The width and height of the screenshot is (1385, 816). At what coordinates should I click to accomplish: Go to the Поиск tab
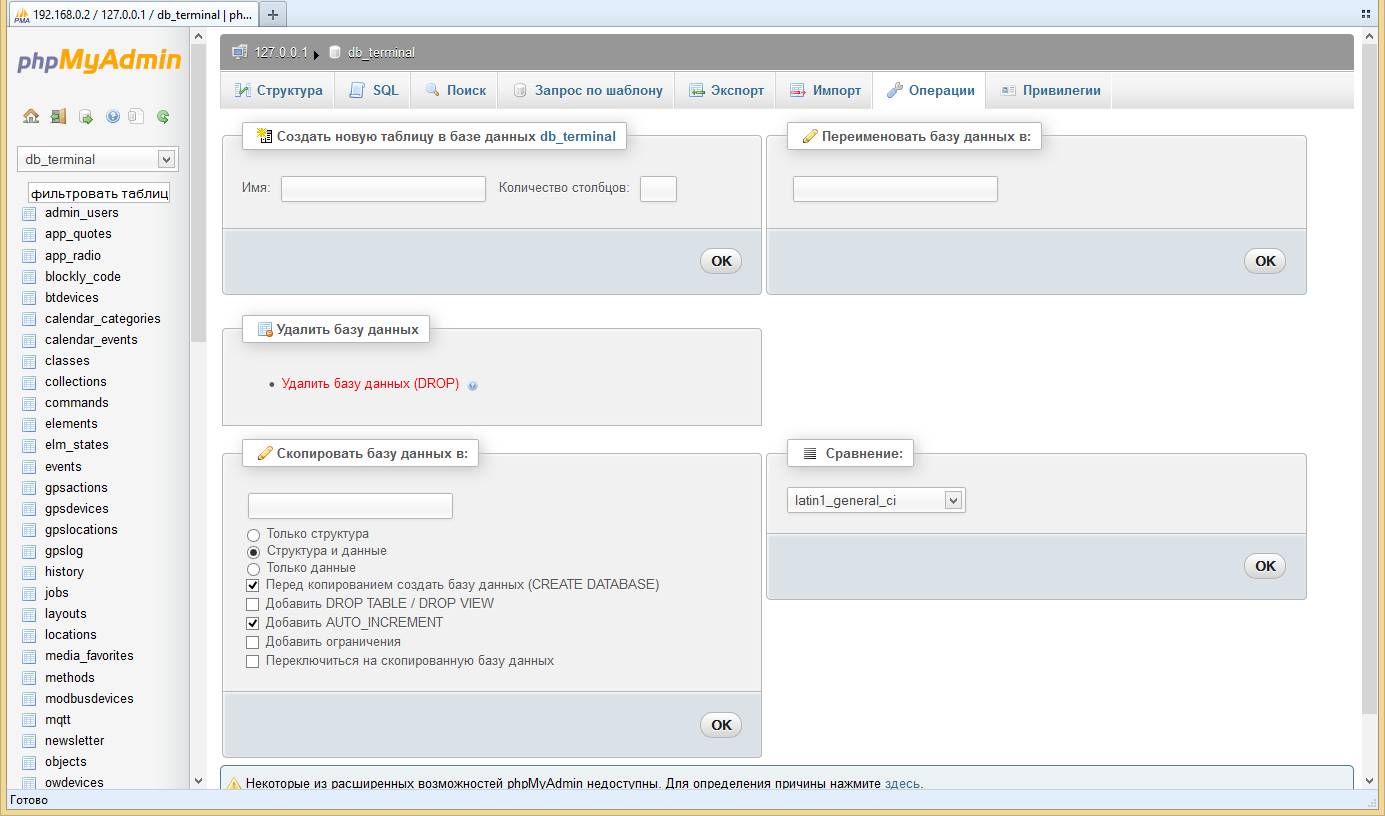tap(455, 90)
